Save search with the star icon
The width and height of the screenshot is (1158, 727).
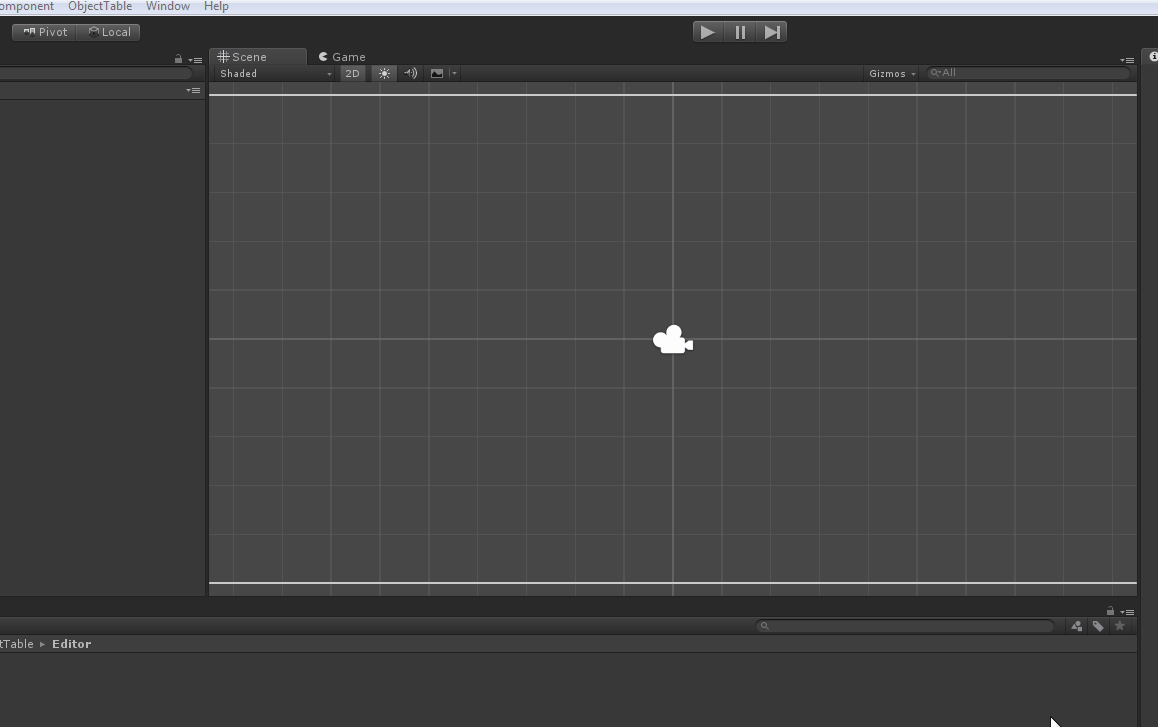[x=1120, y=626]
